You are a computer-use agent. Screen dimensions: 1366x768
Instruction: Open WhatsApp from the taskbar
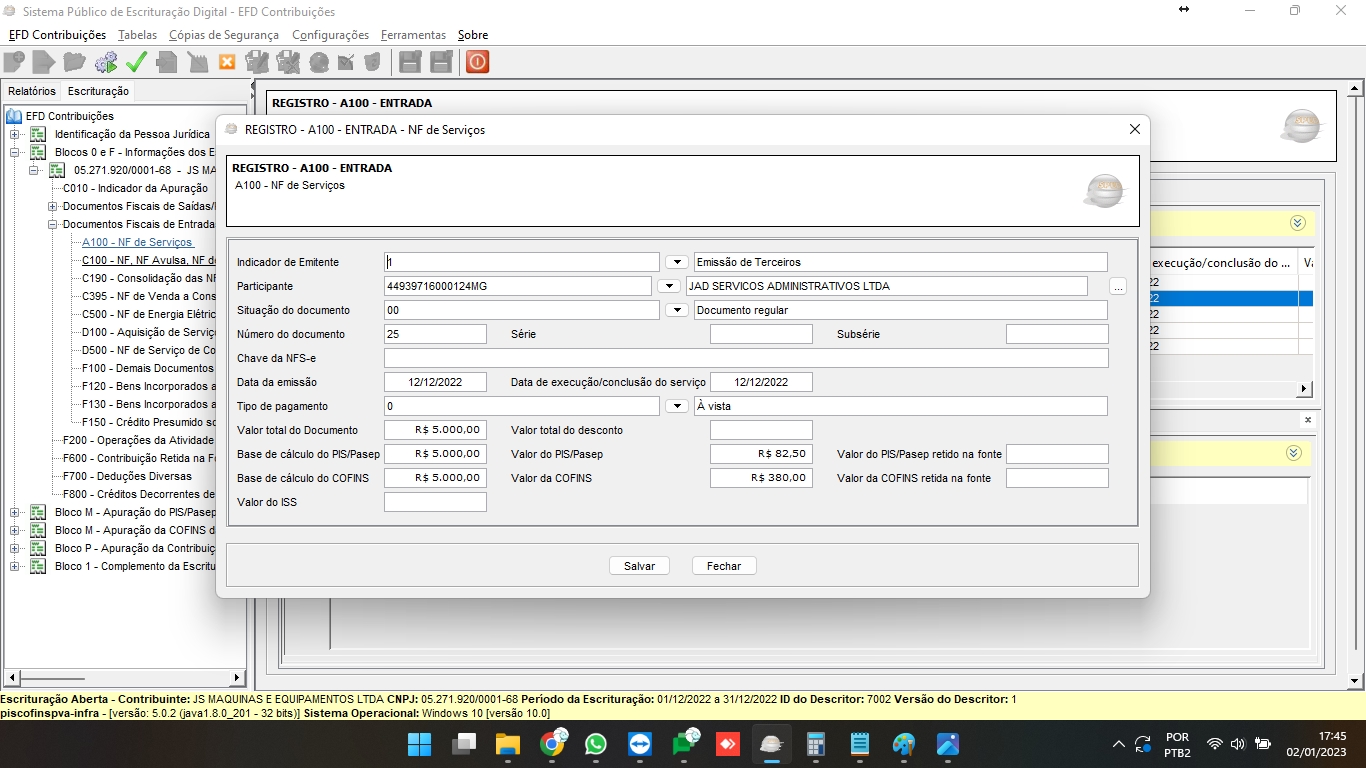click(x=596, y=745)
